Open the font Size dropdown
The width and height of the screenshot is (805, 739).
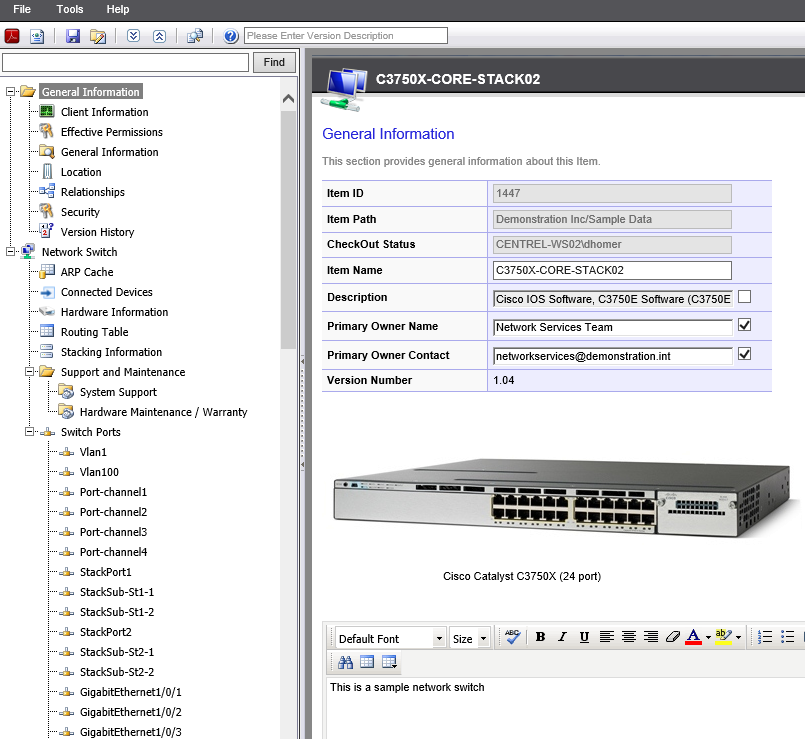[x=469, y=637]
